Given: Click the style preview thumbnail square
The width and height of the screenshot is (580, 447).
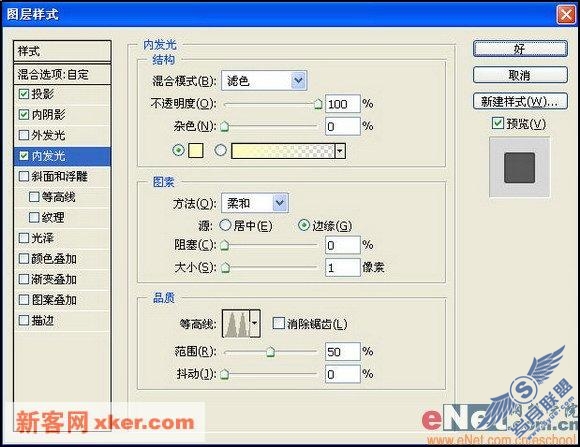Looking at the screenshot, I should [x=519, y=168].
